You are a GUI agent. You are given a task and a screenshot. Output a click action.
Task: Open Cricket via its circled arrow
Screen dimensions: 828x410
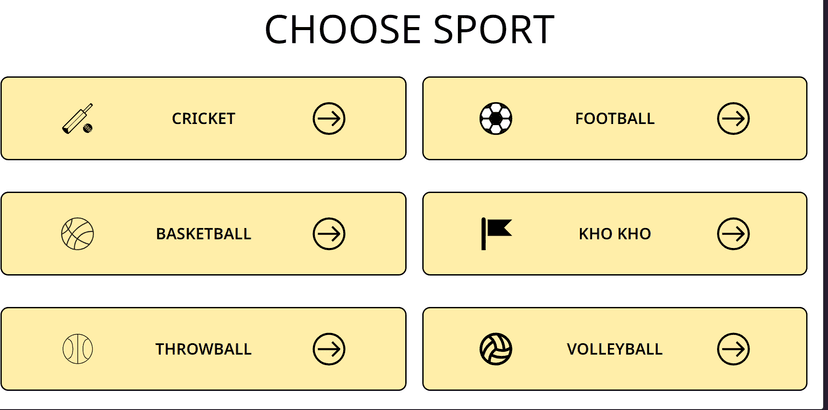(329, 118)
